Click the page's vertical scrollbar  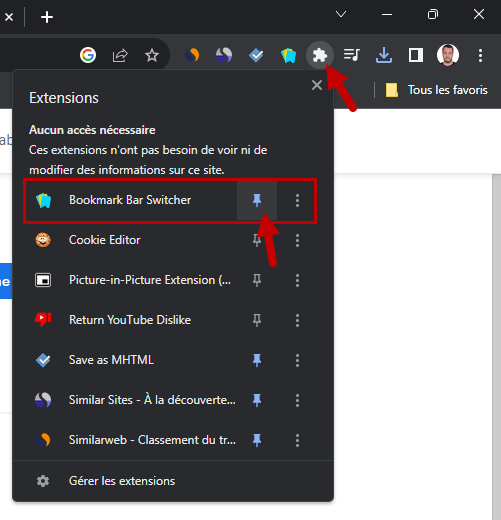496,347
